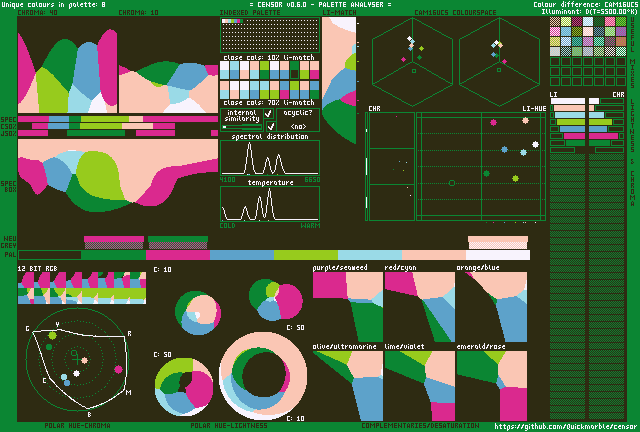This screenshot has height=432, width=640.
Task: Click the lime bar in the CHR chroma column
Action: (x=600, y=122)
